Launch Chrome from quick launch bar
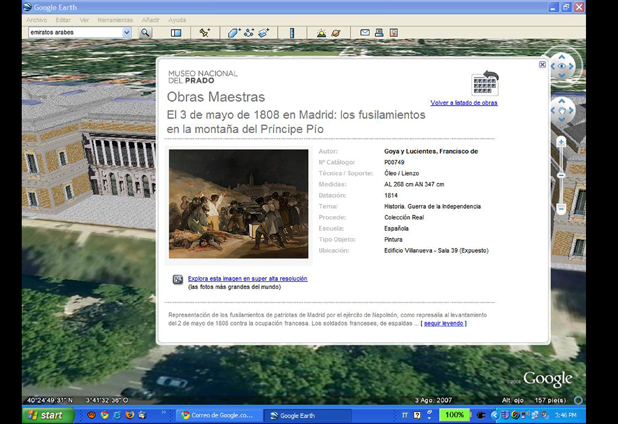This screenshot has height=424, width=618. (104, 415)
